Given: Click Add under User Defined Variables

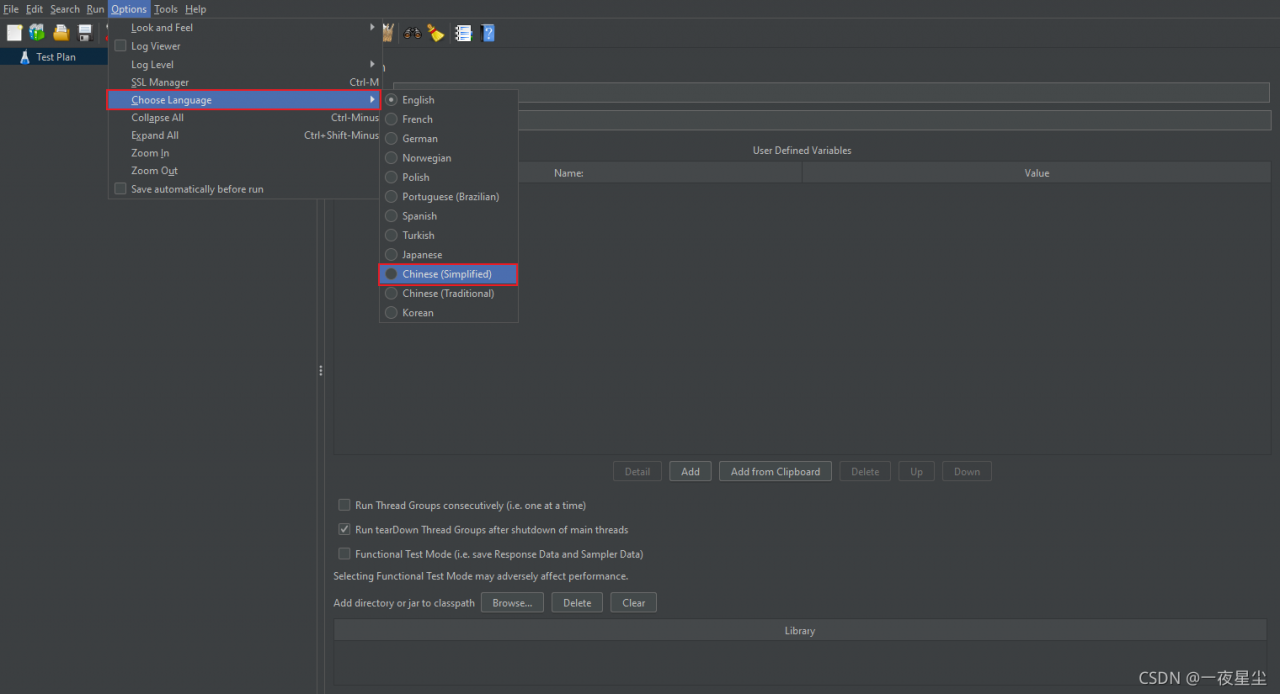Looking at the screenshot, I should [691, 472].
